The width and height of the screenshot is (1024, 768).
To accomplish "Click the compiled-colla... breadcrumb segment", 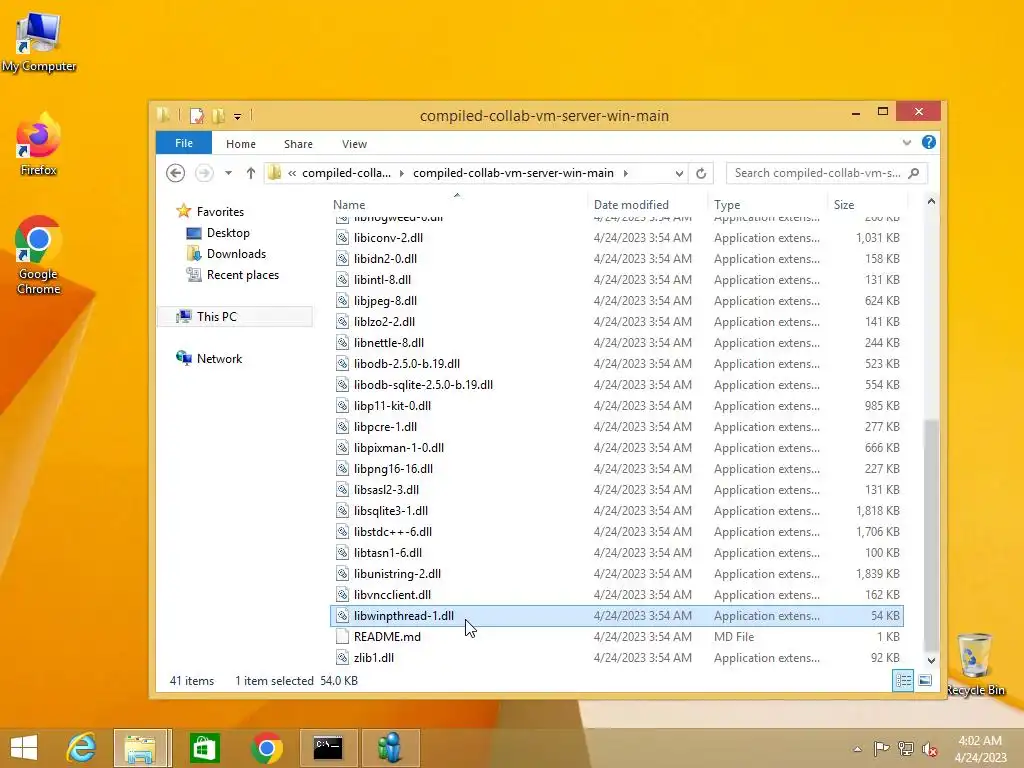I will pyautogui.click(x=346, y=173).
